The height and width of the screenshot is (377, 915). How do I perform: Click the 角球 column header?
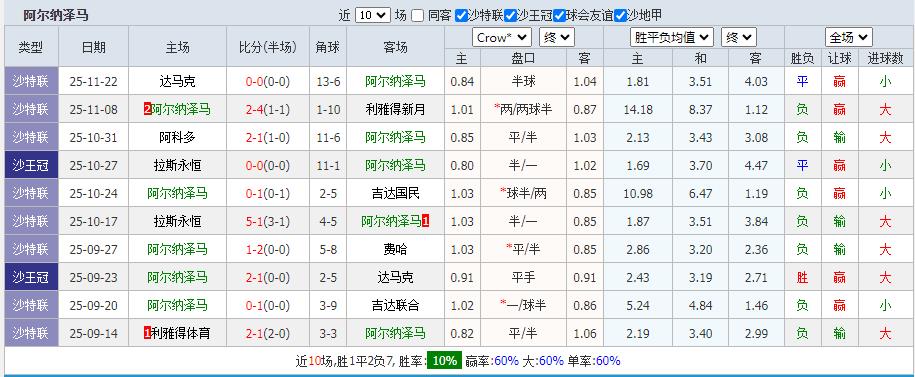pyautogui.click(x=328, y=47)
